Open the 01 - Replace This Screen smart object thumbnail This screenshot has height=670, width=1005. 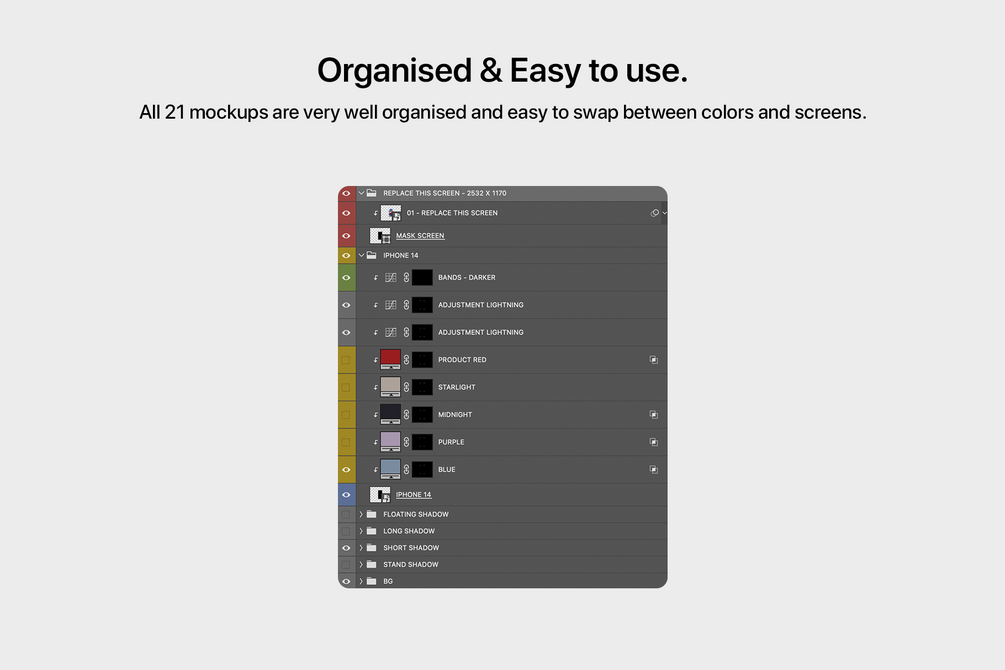pos(390,213)
